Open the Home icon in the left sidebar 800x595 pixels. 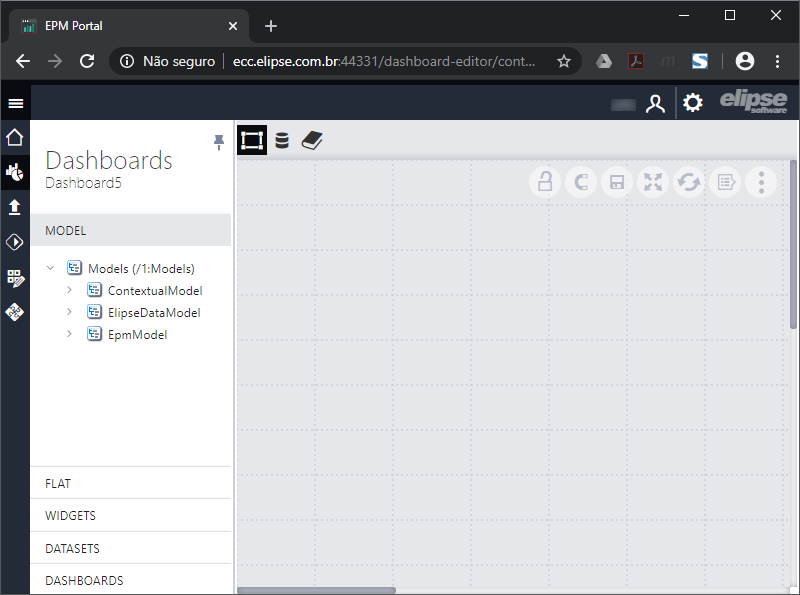[x=14, y=137]
